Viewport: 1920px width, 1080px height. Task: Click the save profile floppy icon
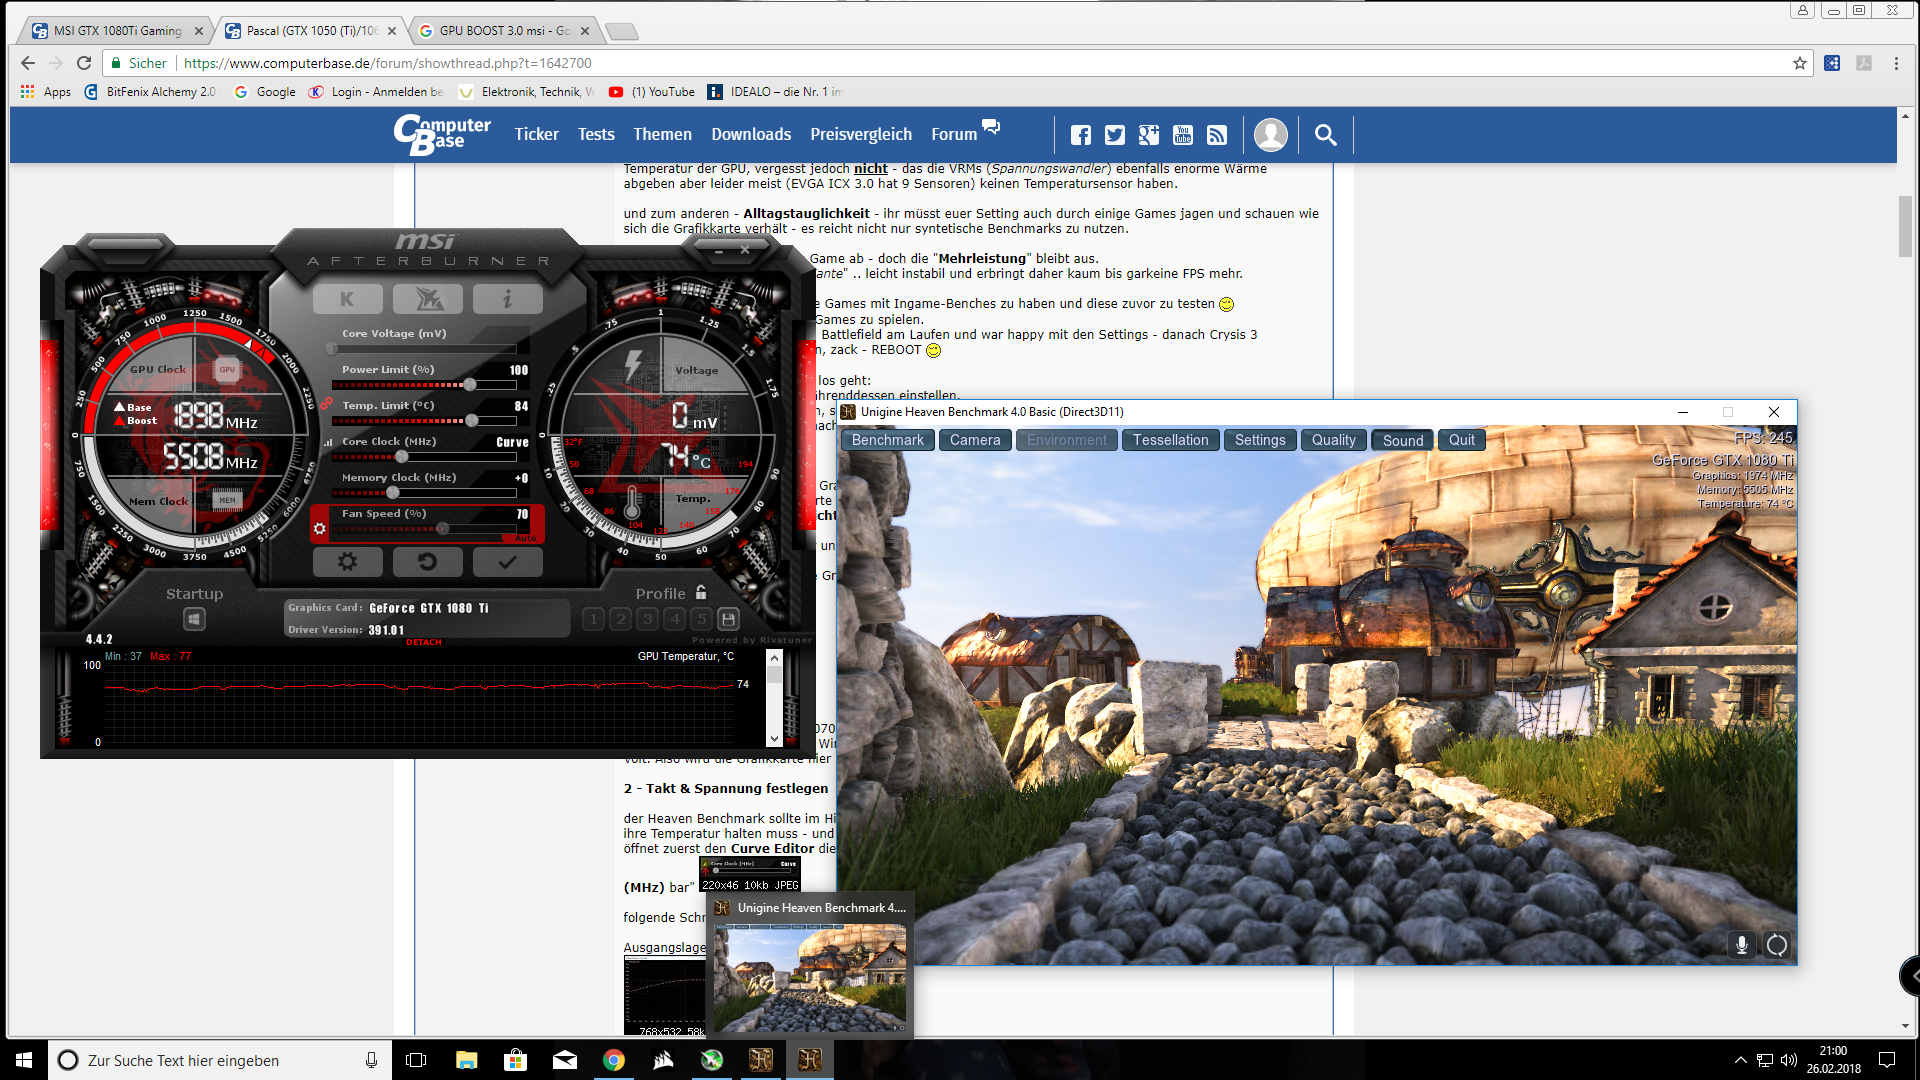tap(729, 619)
